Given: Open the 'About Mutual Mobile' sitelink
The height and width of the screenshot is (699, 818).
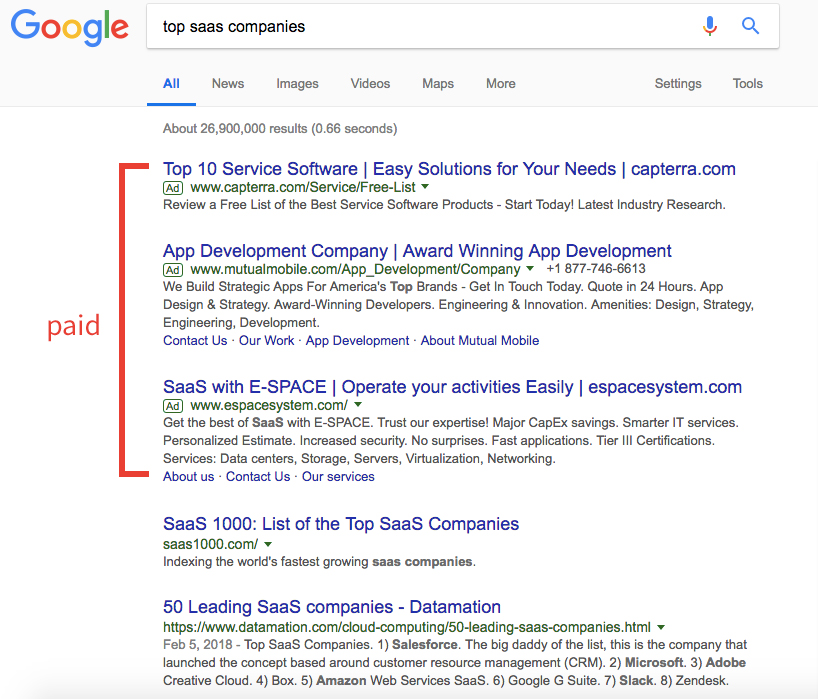Looking at the screenshot, I should coord(480,341).
